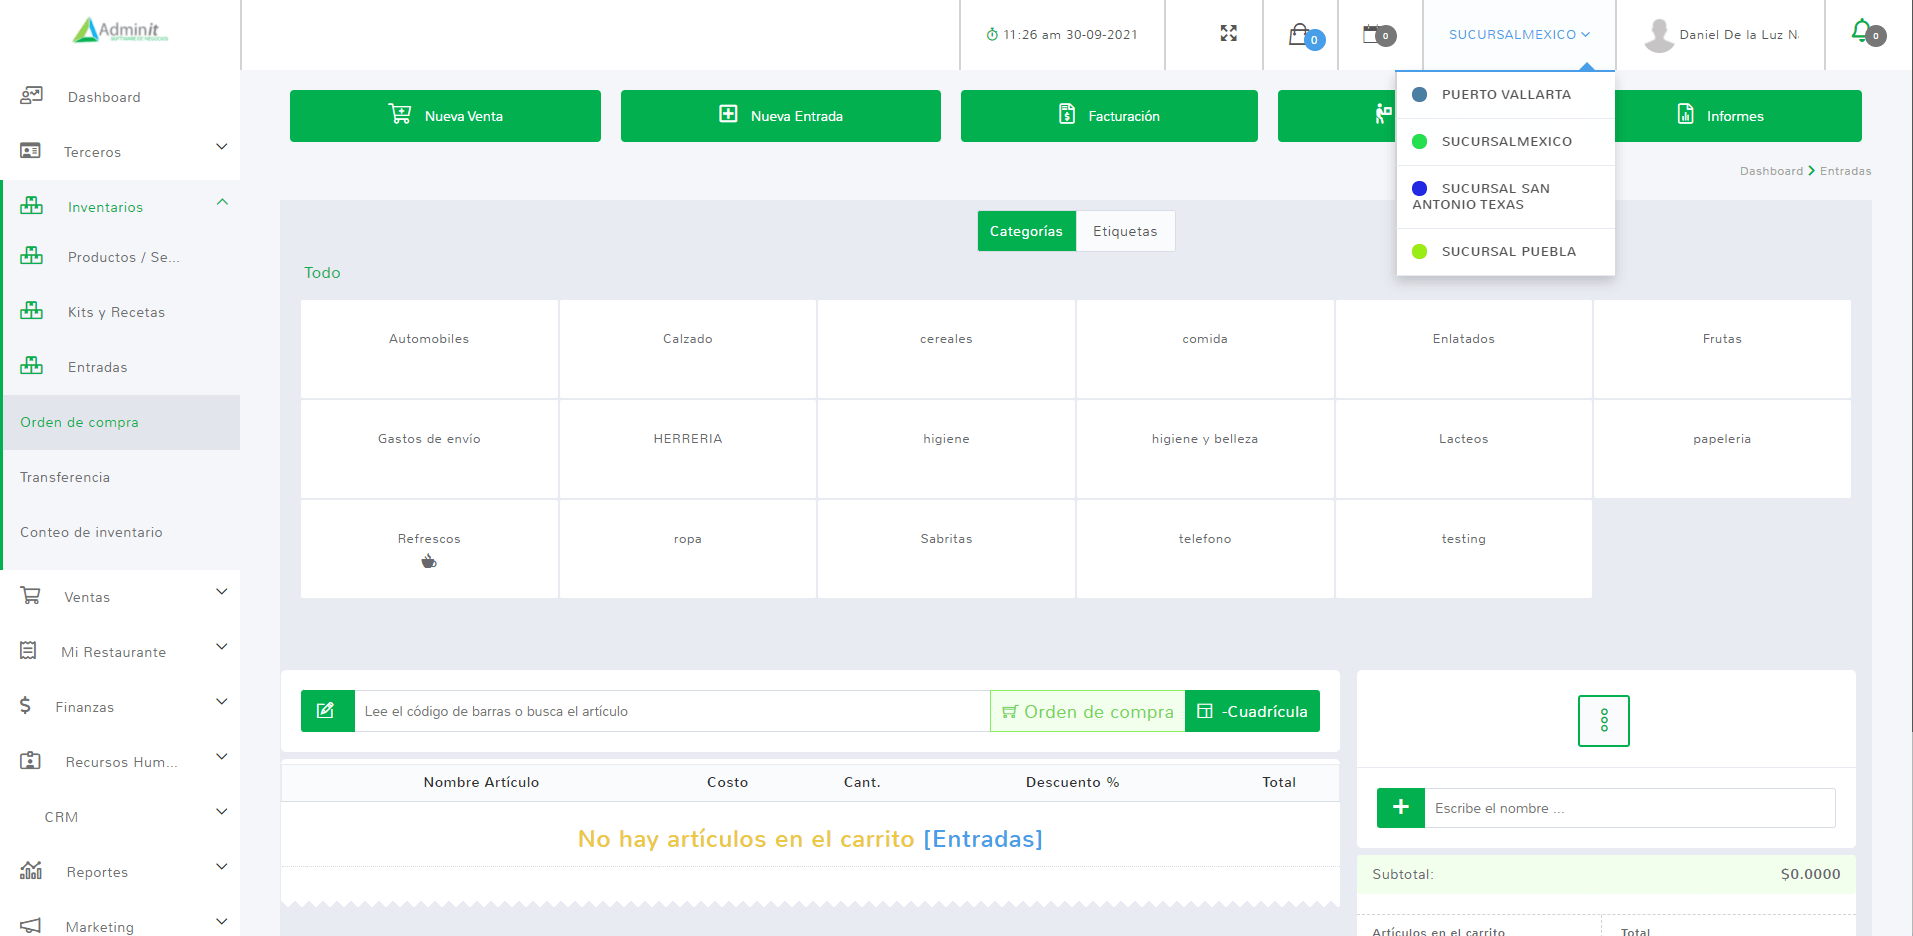Open the Facturación button
1913x936 pixels.
point(1109,116)
